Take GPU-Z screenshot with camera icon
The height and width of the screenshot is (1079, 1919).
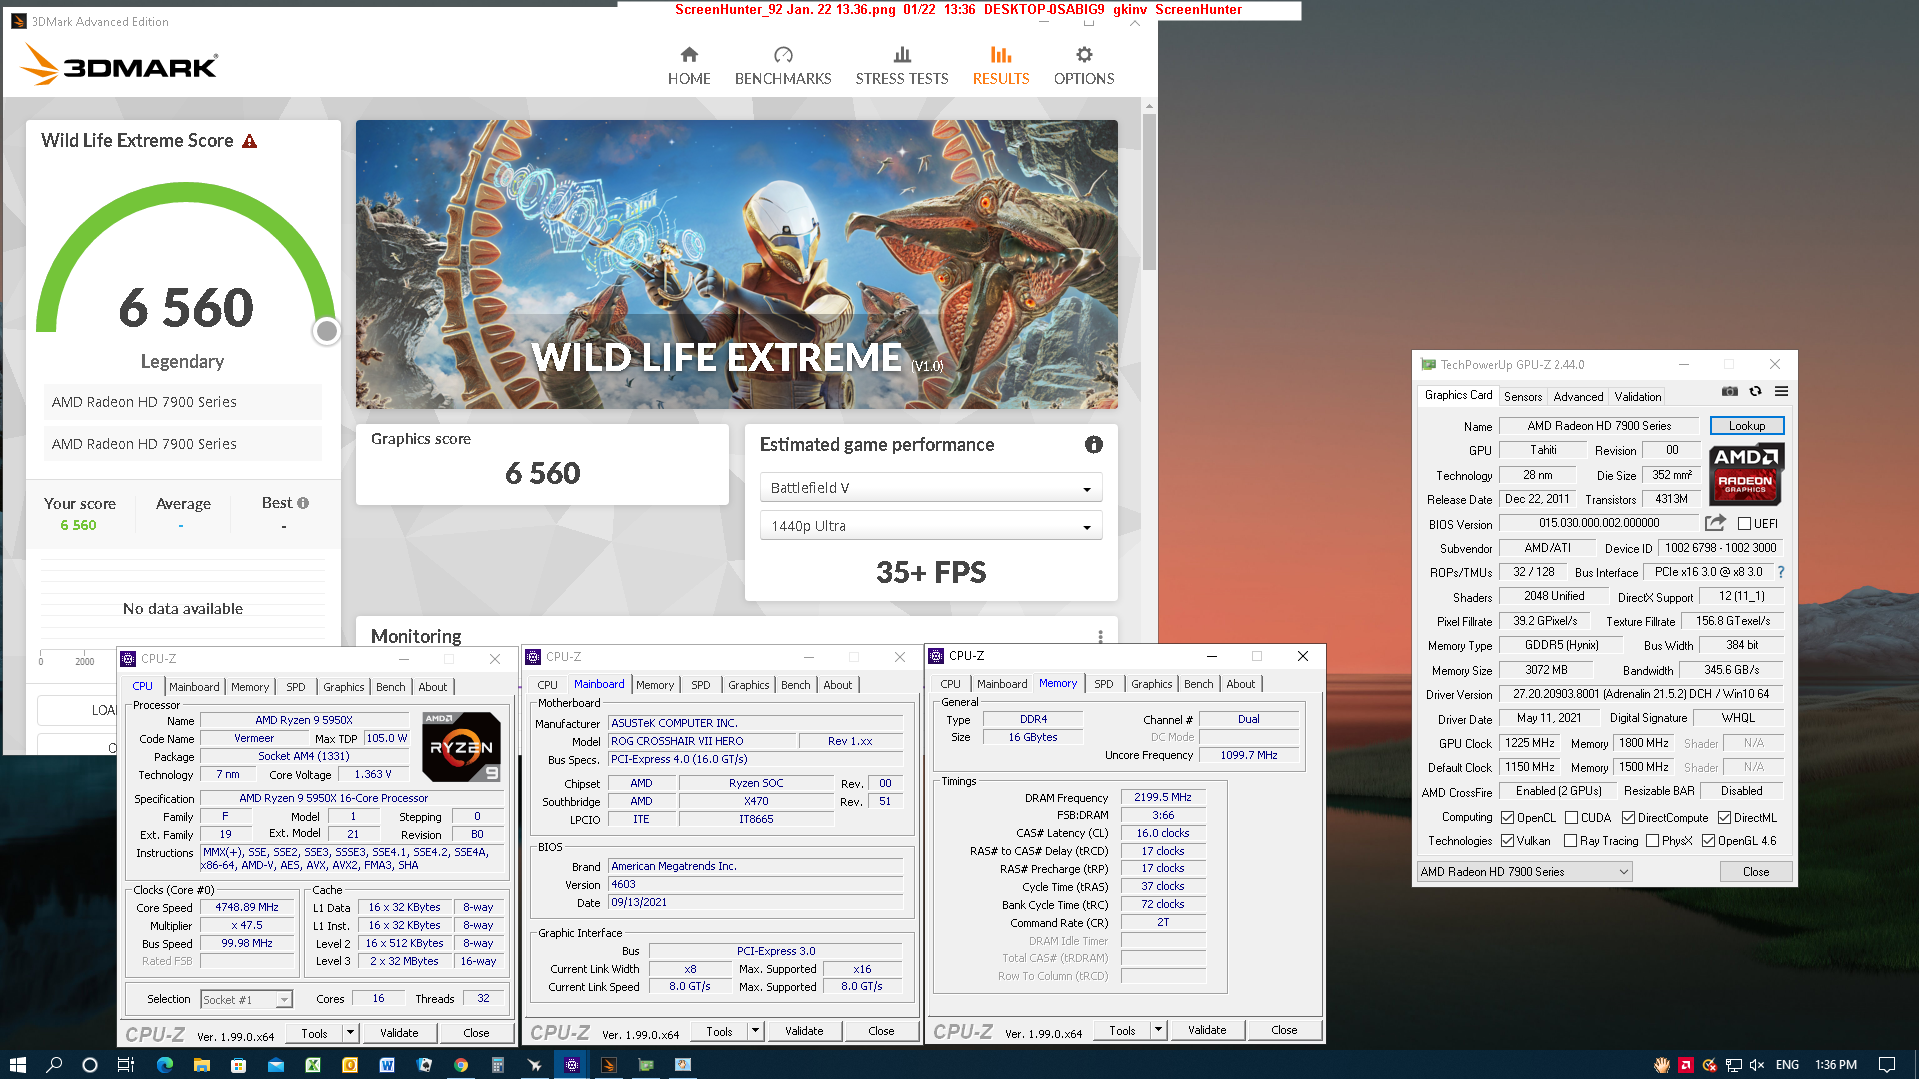point(1729,391)
